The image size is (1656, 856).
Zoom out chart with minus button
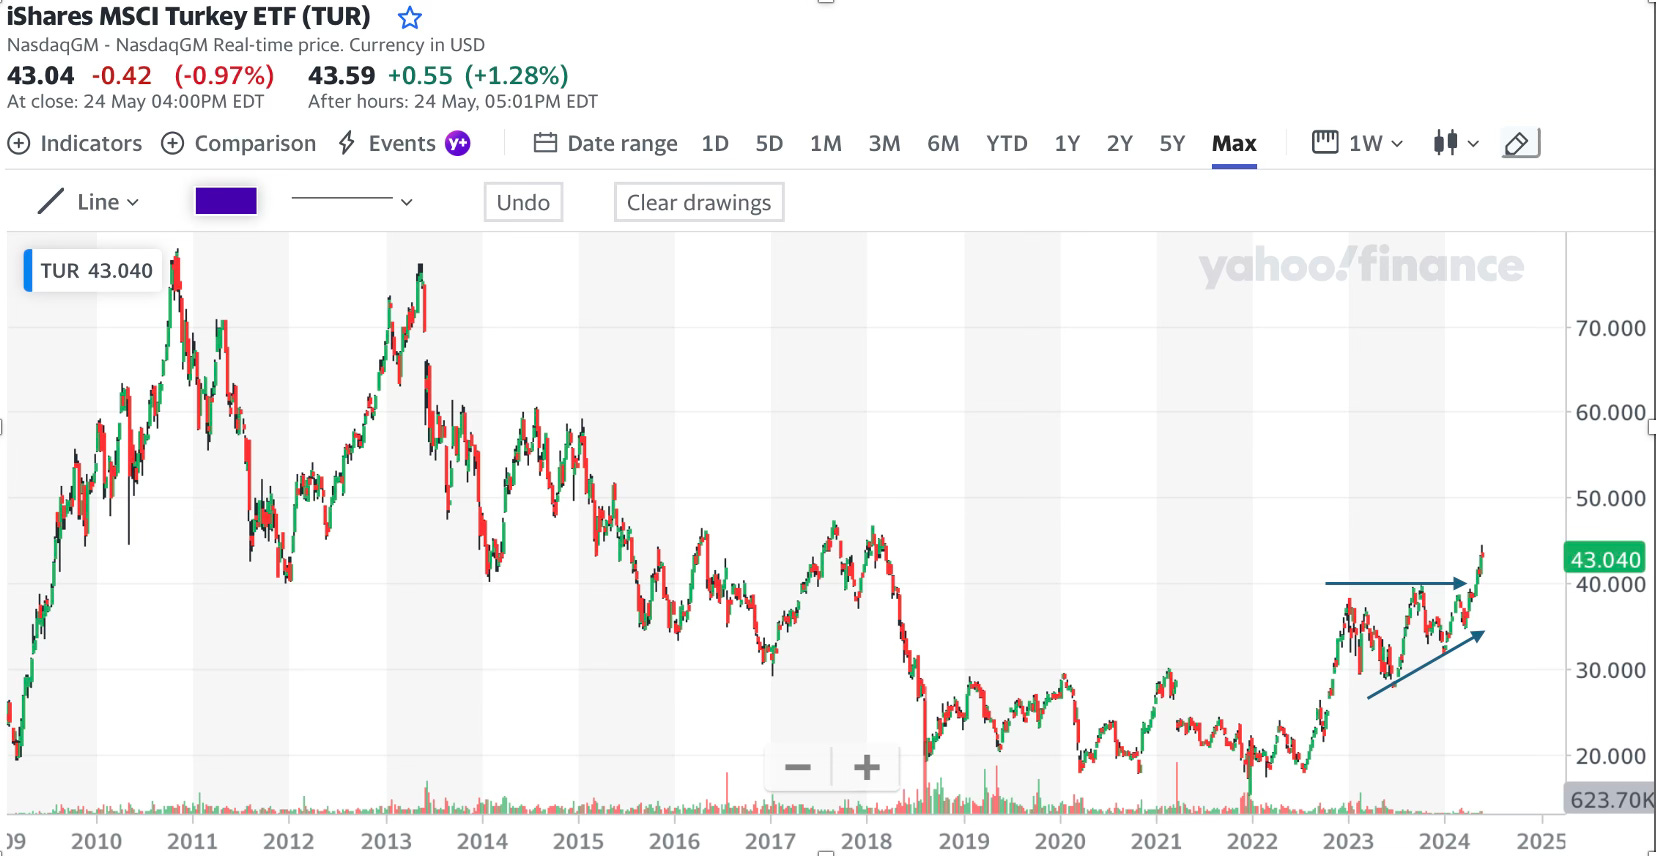point(798,768)
